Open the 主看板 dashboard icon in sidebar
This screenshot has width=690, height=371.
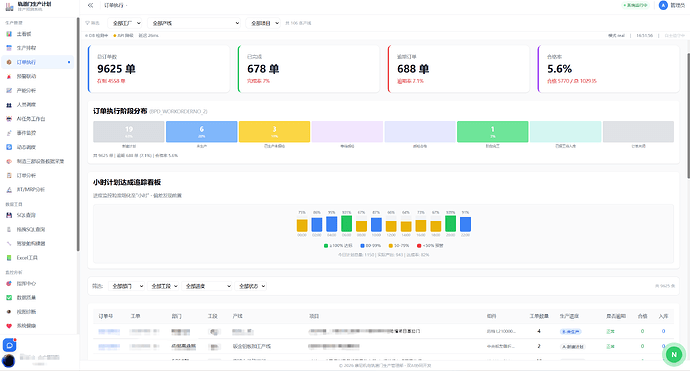point(9,34)
